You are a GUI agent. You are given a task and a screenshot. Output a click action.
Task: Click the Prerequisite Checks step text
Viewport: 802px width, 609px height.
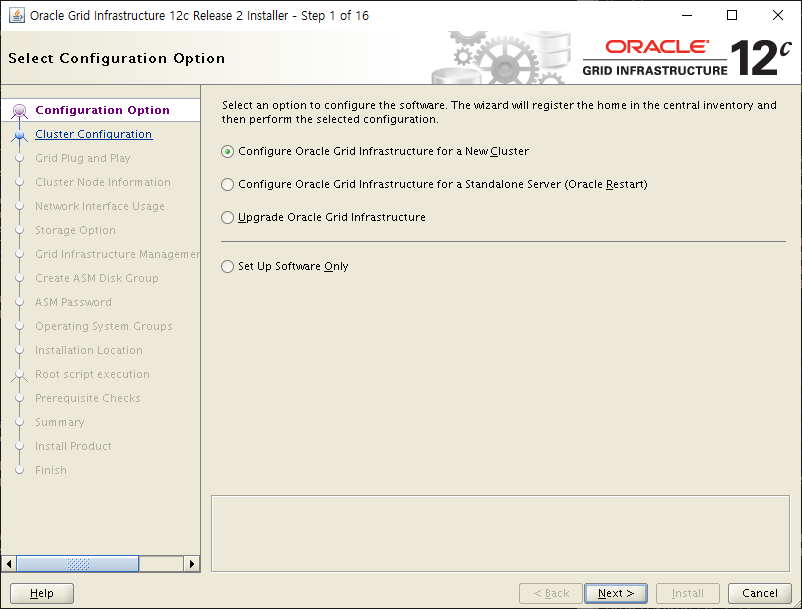(87, 398)
